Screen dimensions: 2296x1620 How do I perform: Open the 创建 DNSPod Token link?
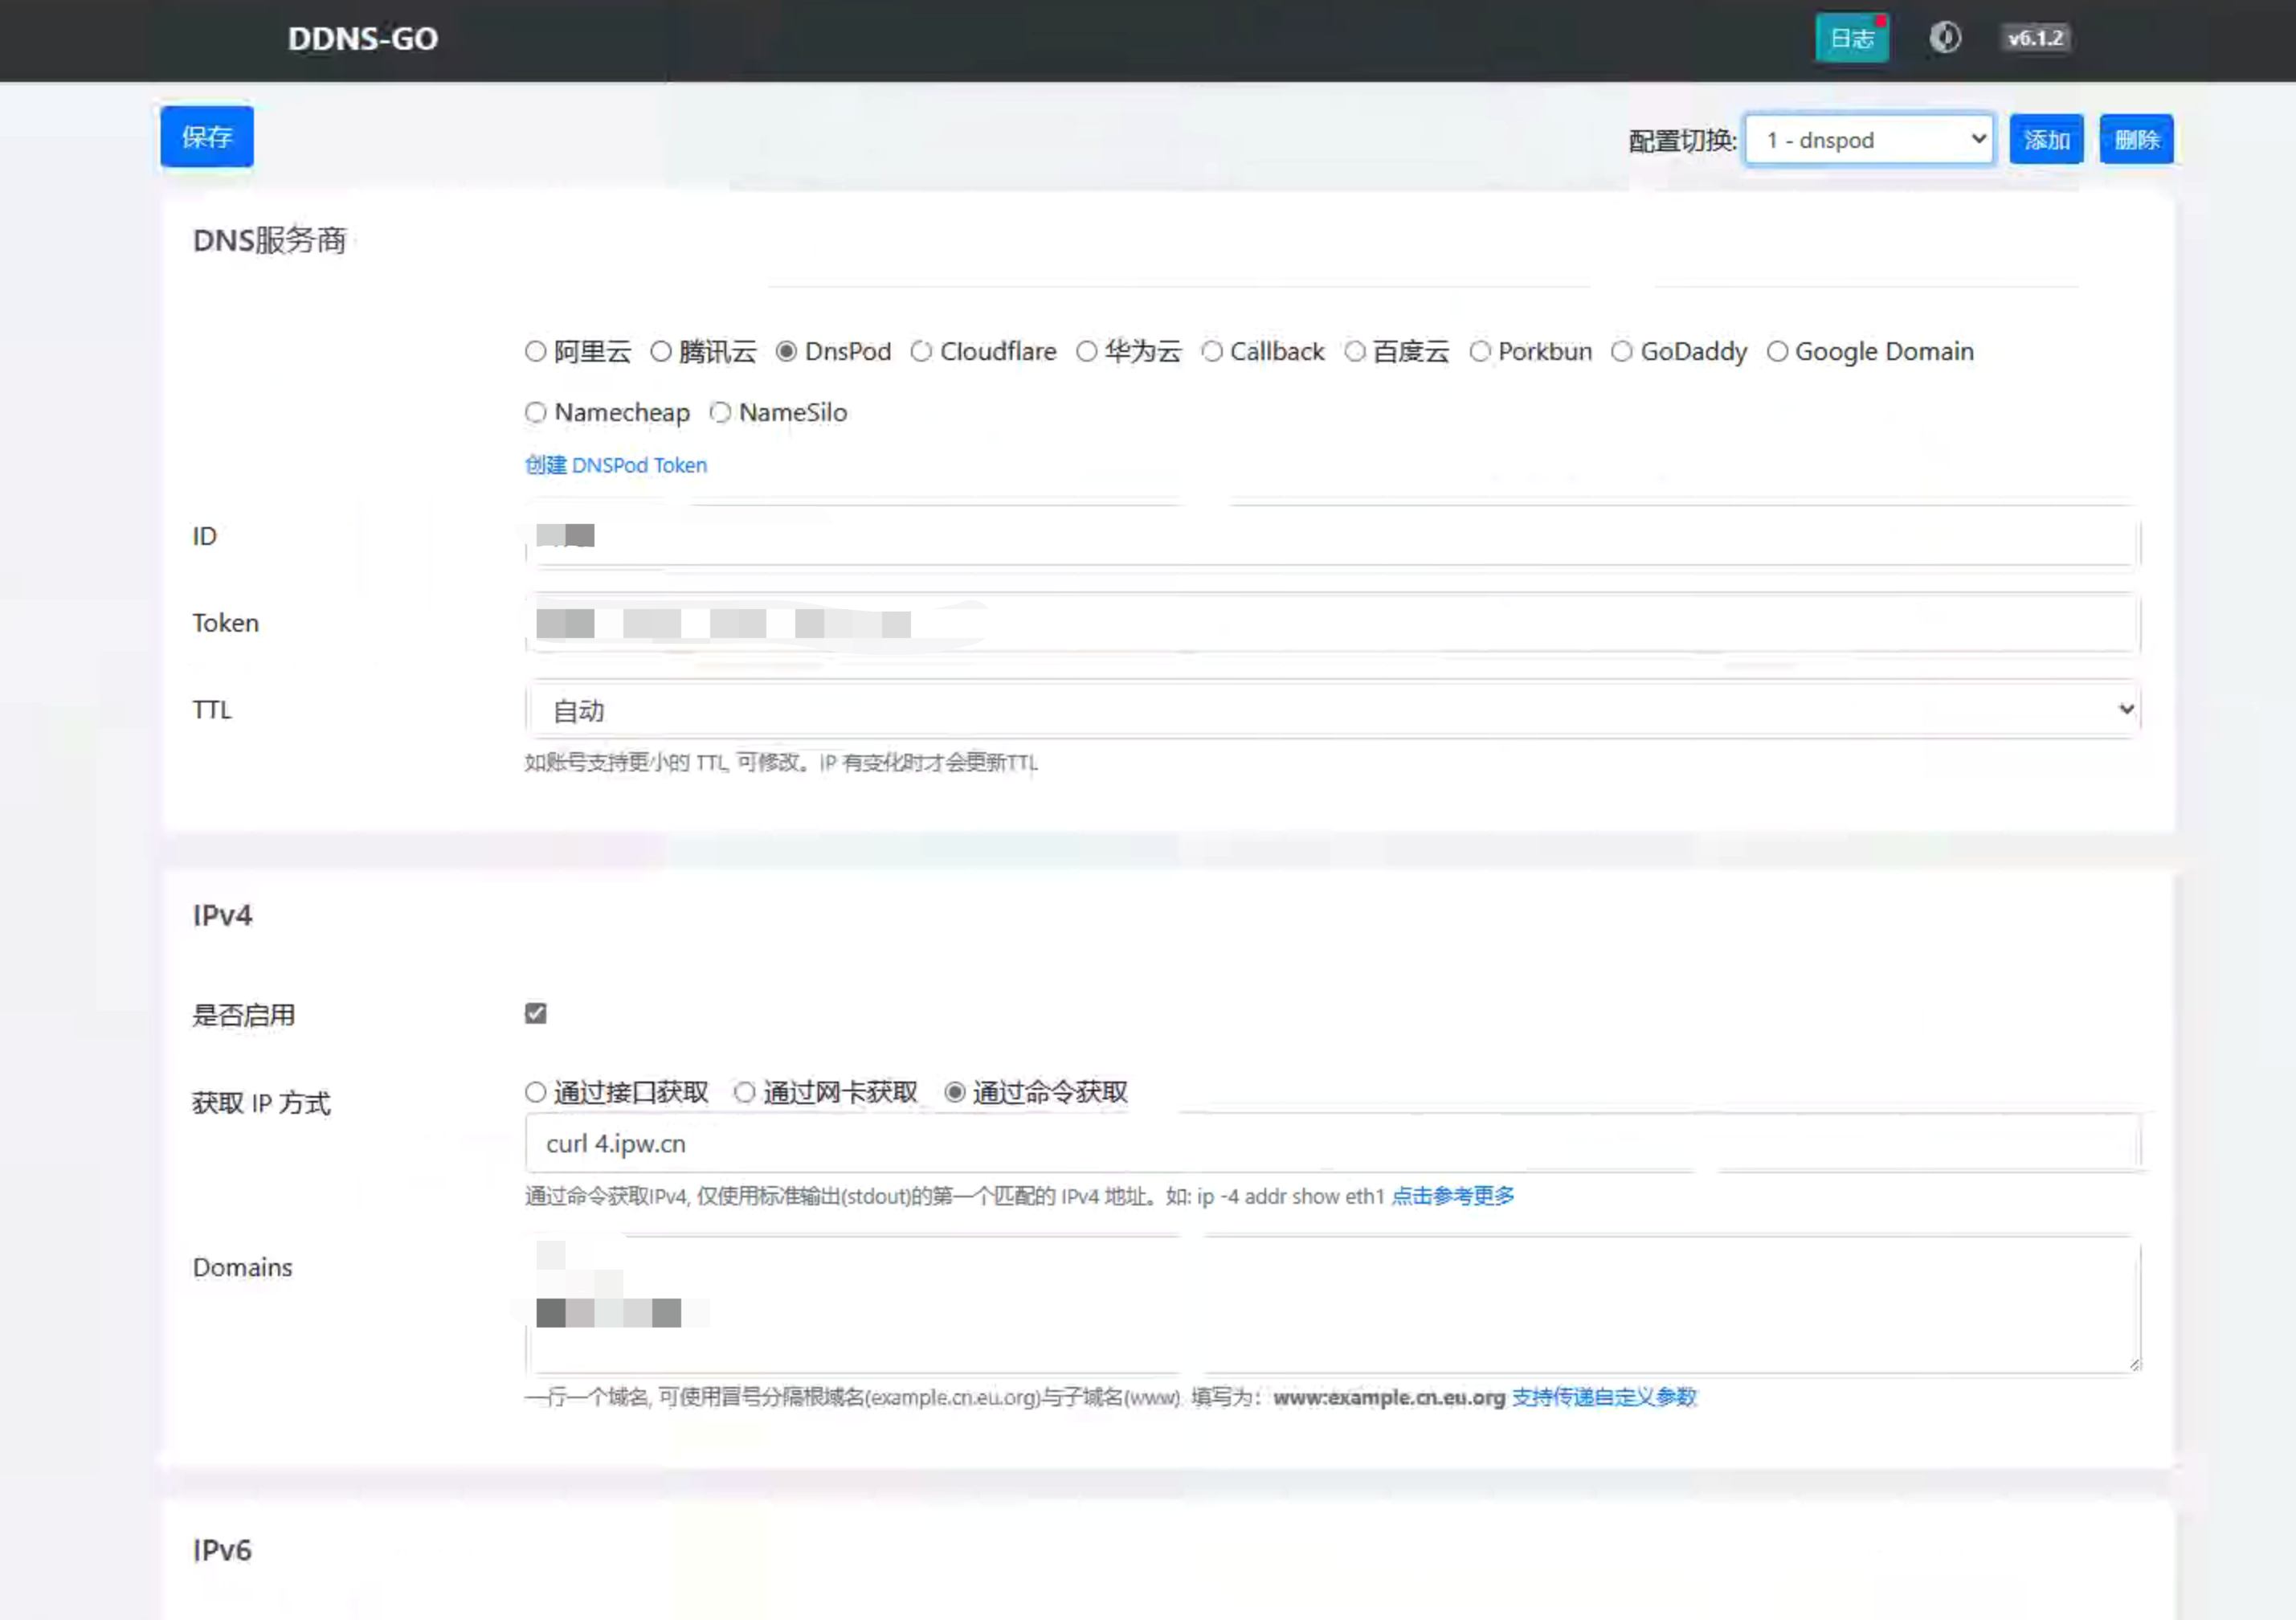[616, 465]
